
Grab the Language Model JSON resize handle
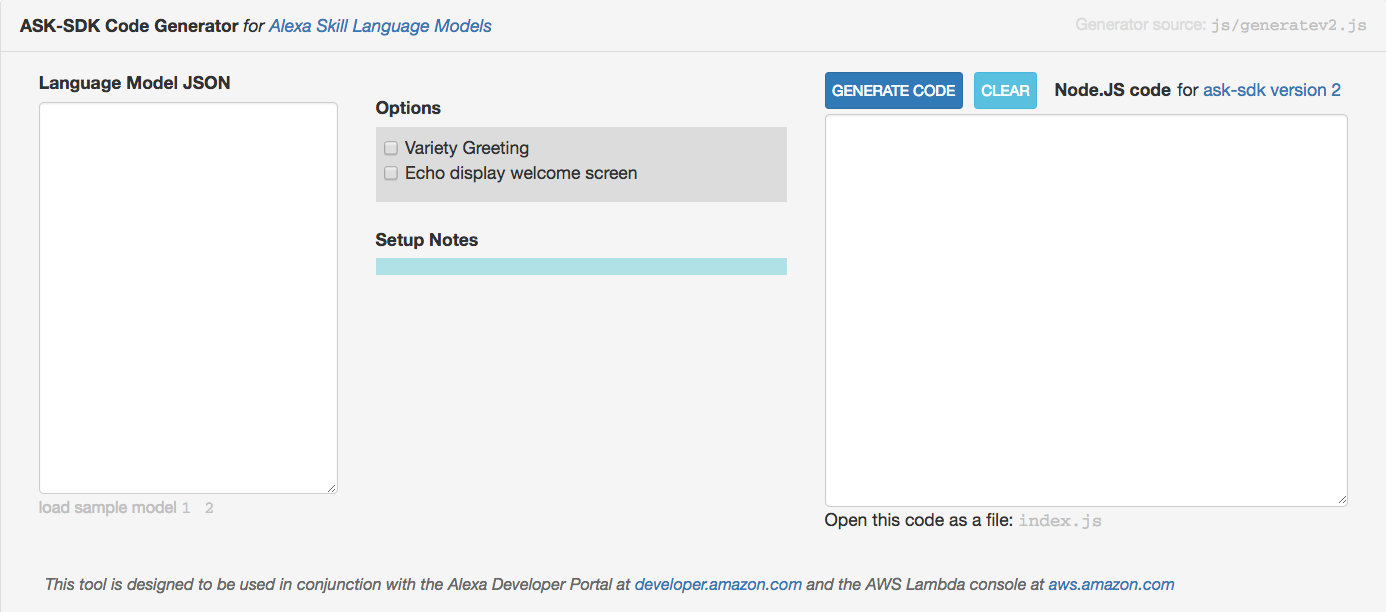click(x=332, y=488)
